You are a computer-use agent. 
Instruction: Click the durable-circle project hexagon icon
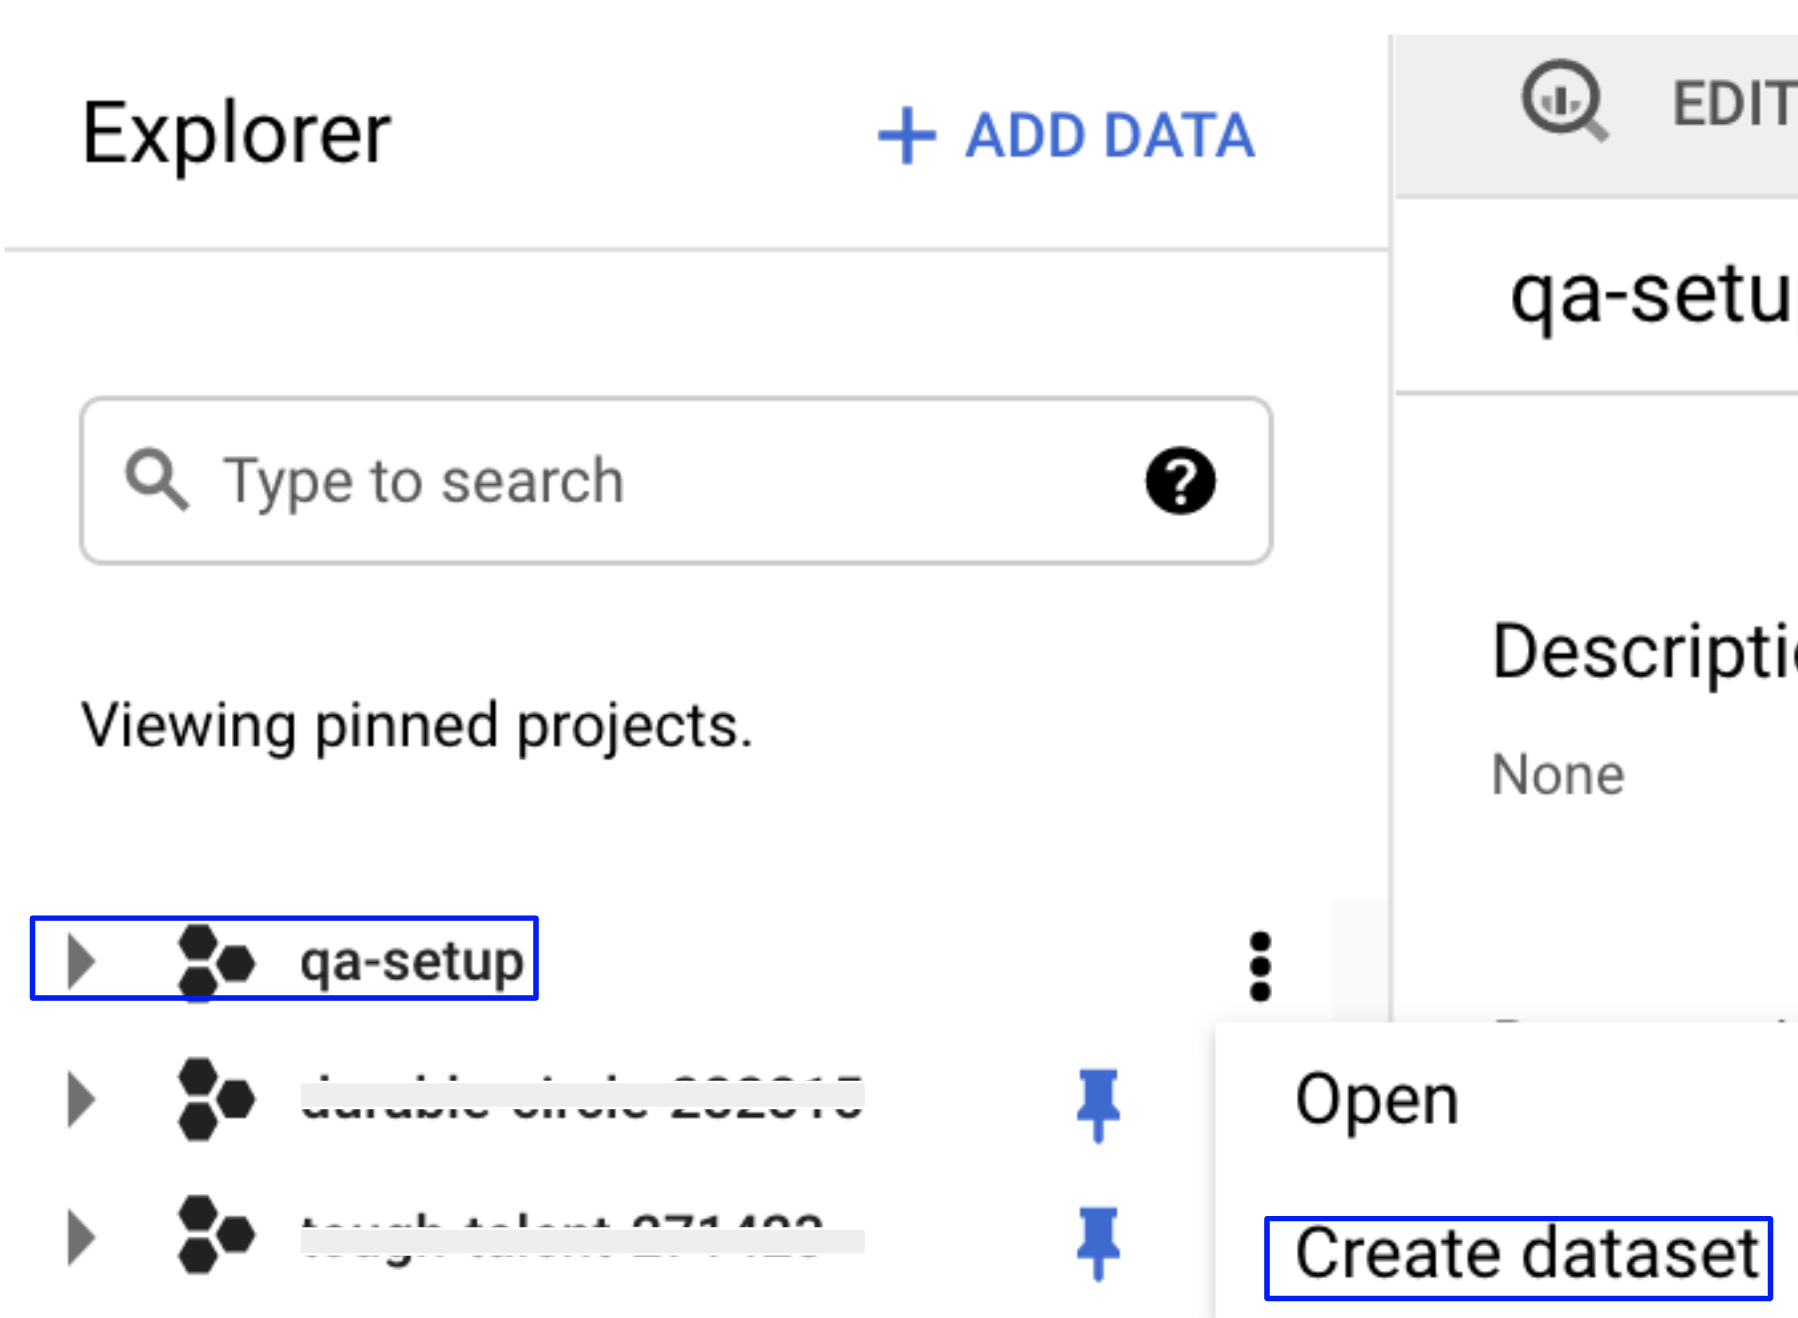[213, 1102]
